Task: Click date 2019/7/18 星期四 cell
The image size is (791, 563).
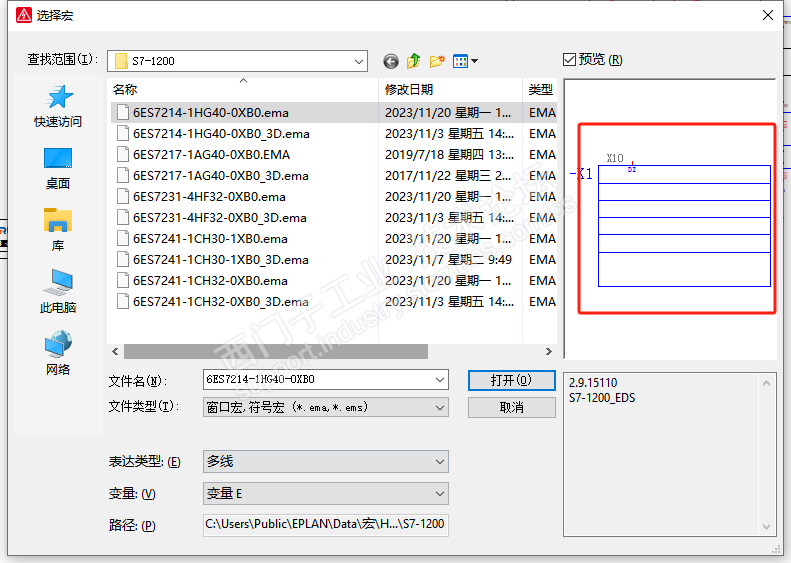Action: tap(449, 155)
